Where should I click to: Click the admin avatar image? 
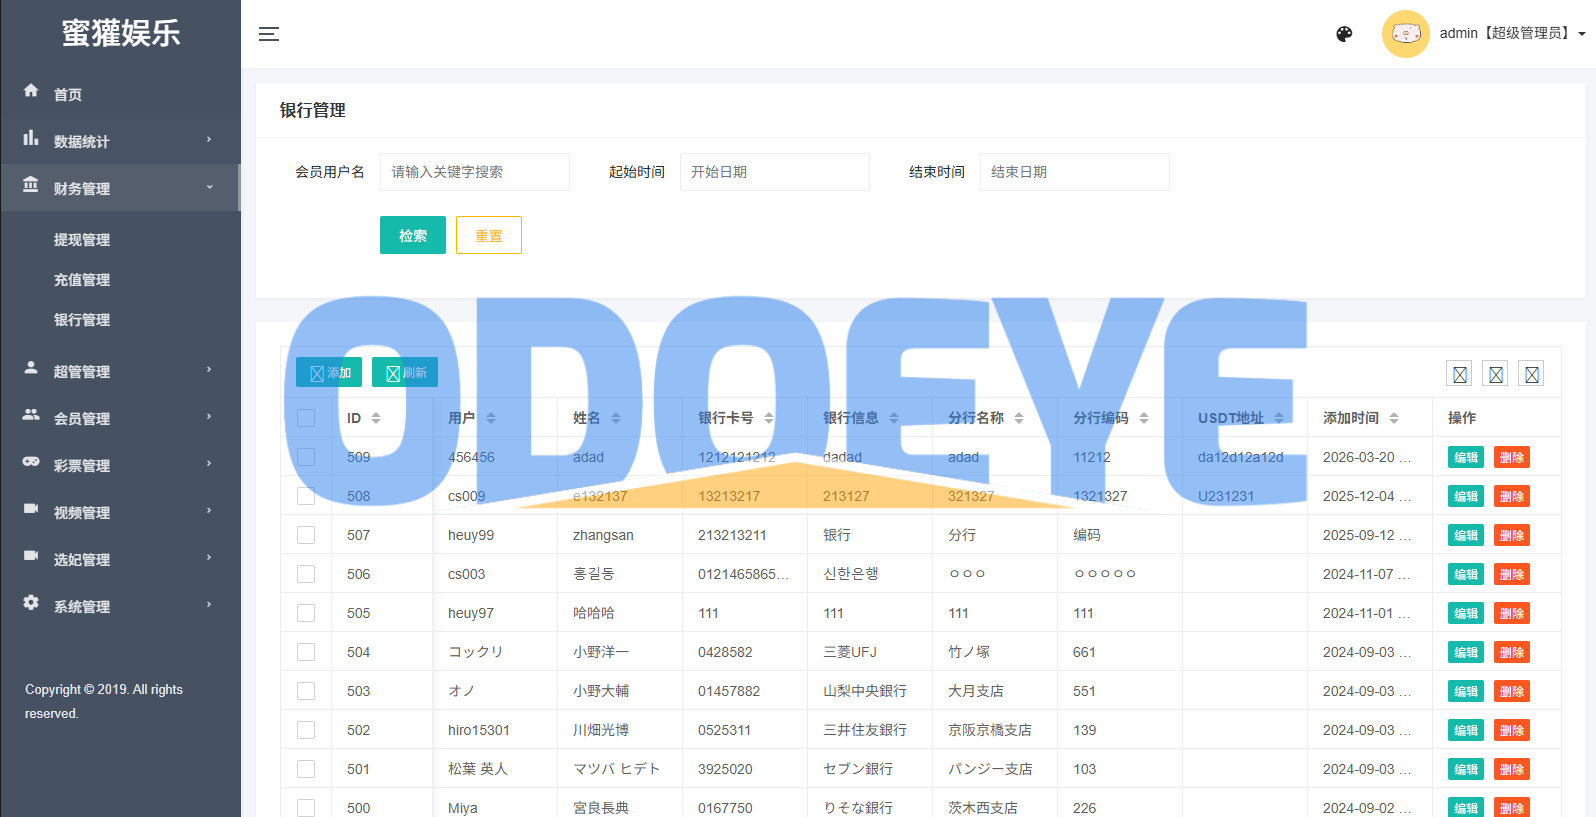pyautogui.click(x=1405, y=34)
